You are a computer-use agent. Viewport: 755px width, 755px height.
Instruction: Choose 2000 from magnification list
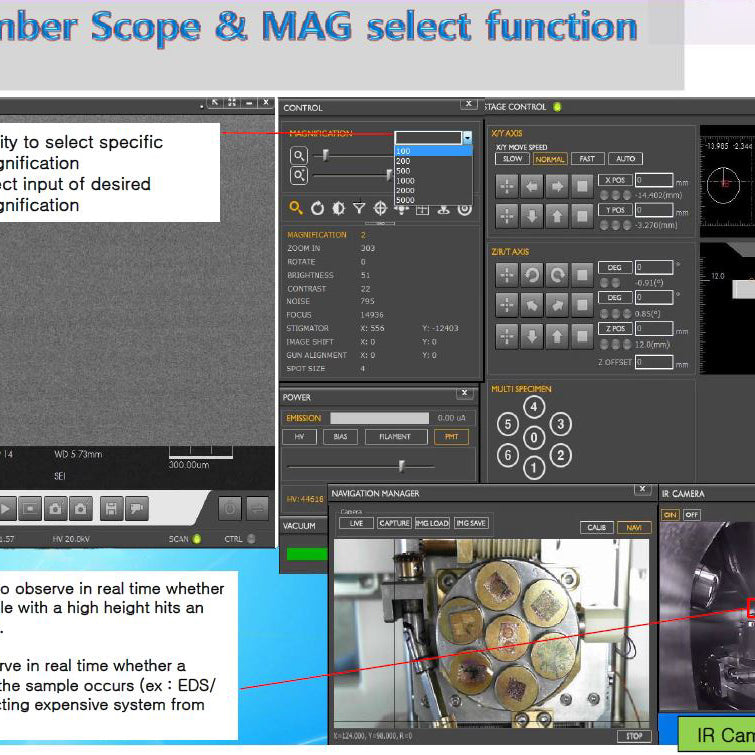(433, 191)
